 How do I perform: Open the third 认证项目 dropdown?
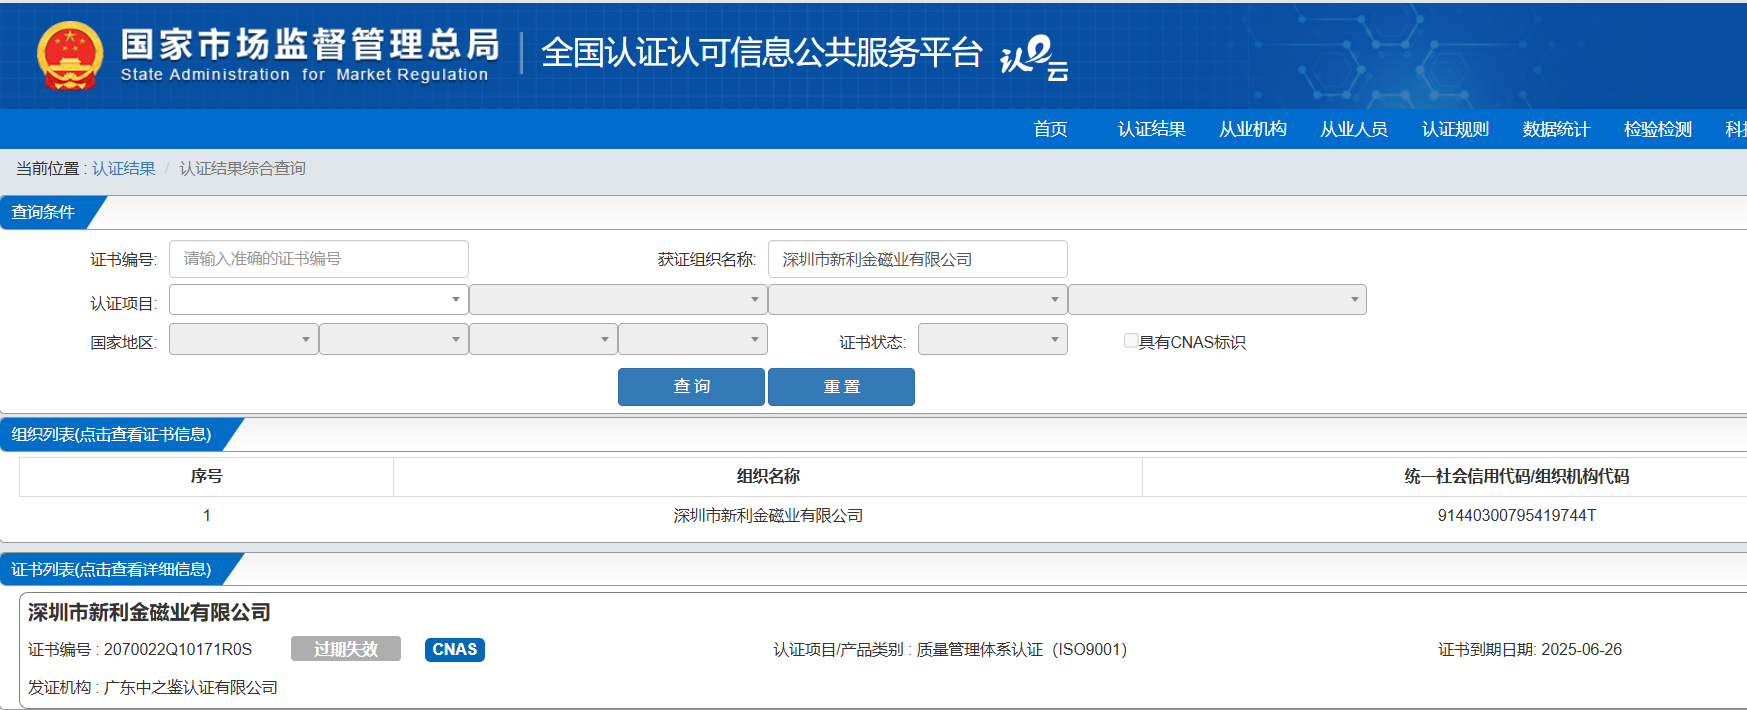pyautogui.click(x=917, y=299)
